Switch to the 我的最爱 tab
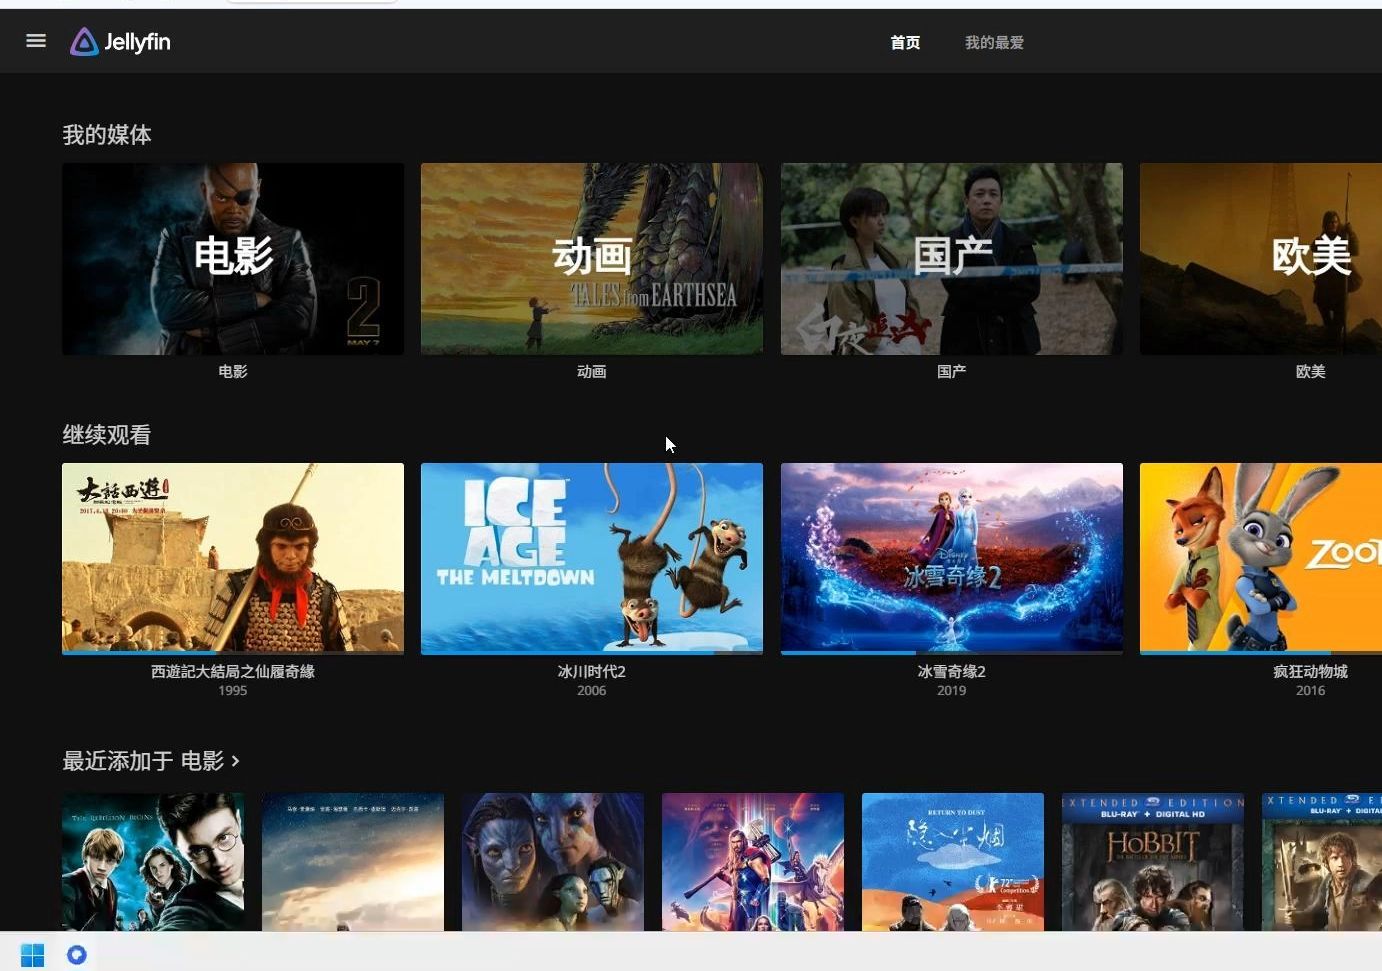This screenshot has width=1382, height=971. [x=994, y=42]
